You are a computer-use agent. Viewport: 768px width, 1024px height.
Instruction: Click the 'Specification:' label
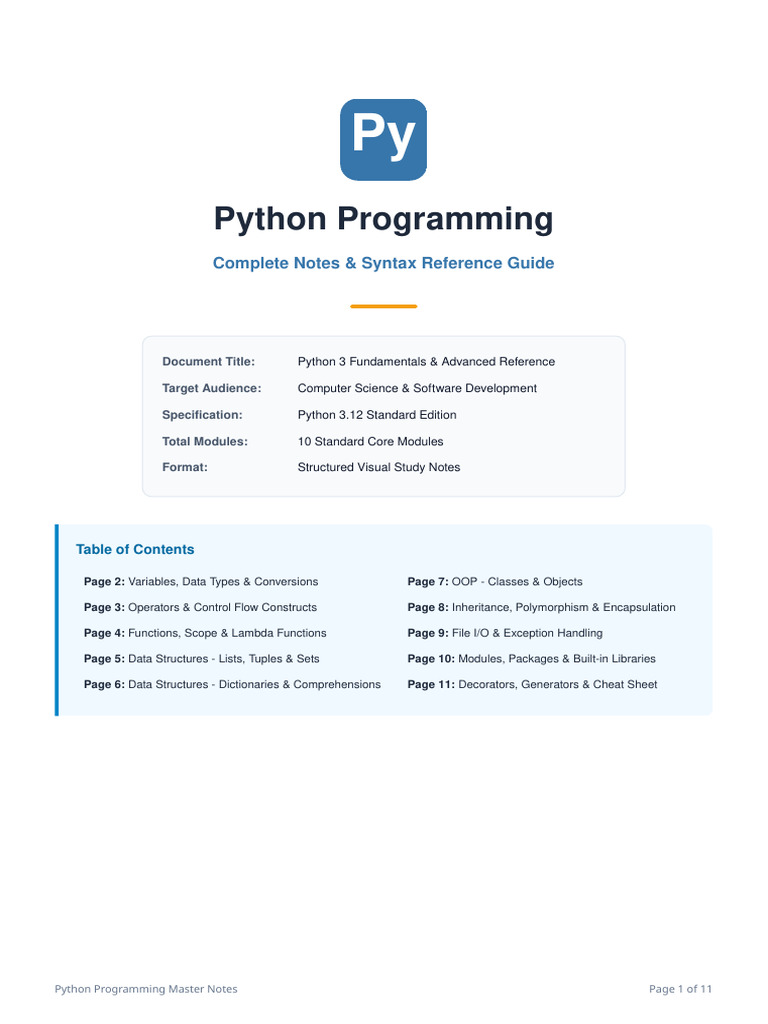(x=202, y=415)
